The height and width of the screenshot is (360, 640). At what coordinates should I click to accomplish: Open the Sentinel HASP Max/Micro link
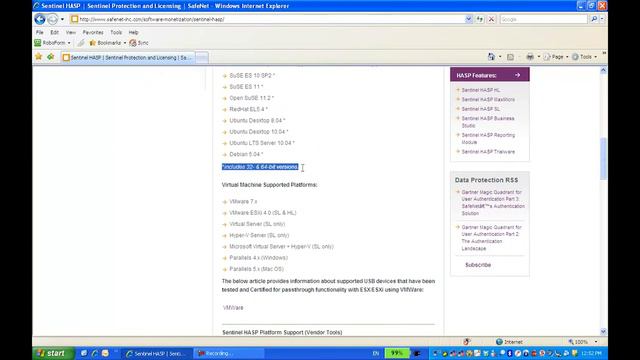pyautogui.click(x=488, y=99)
